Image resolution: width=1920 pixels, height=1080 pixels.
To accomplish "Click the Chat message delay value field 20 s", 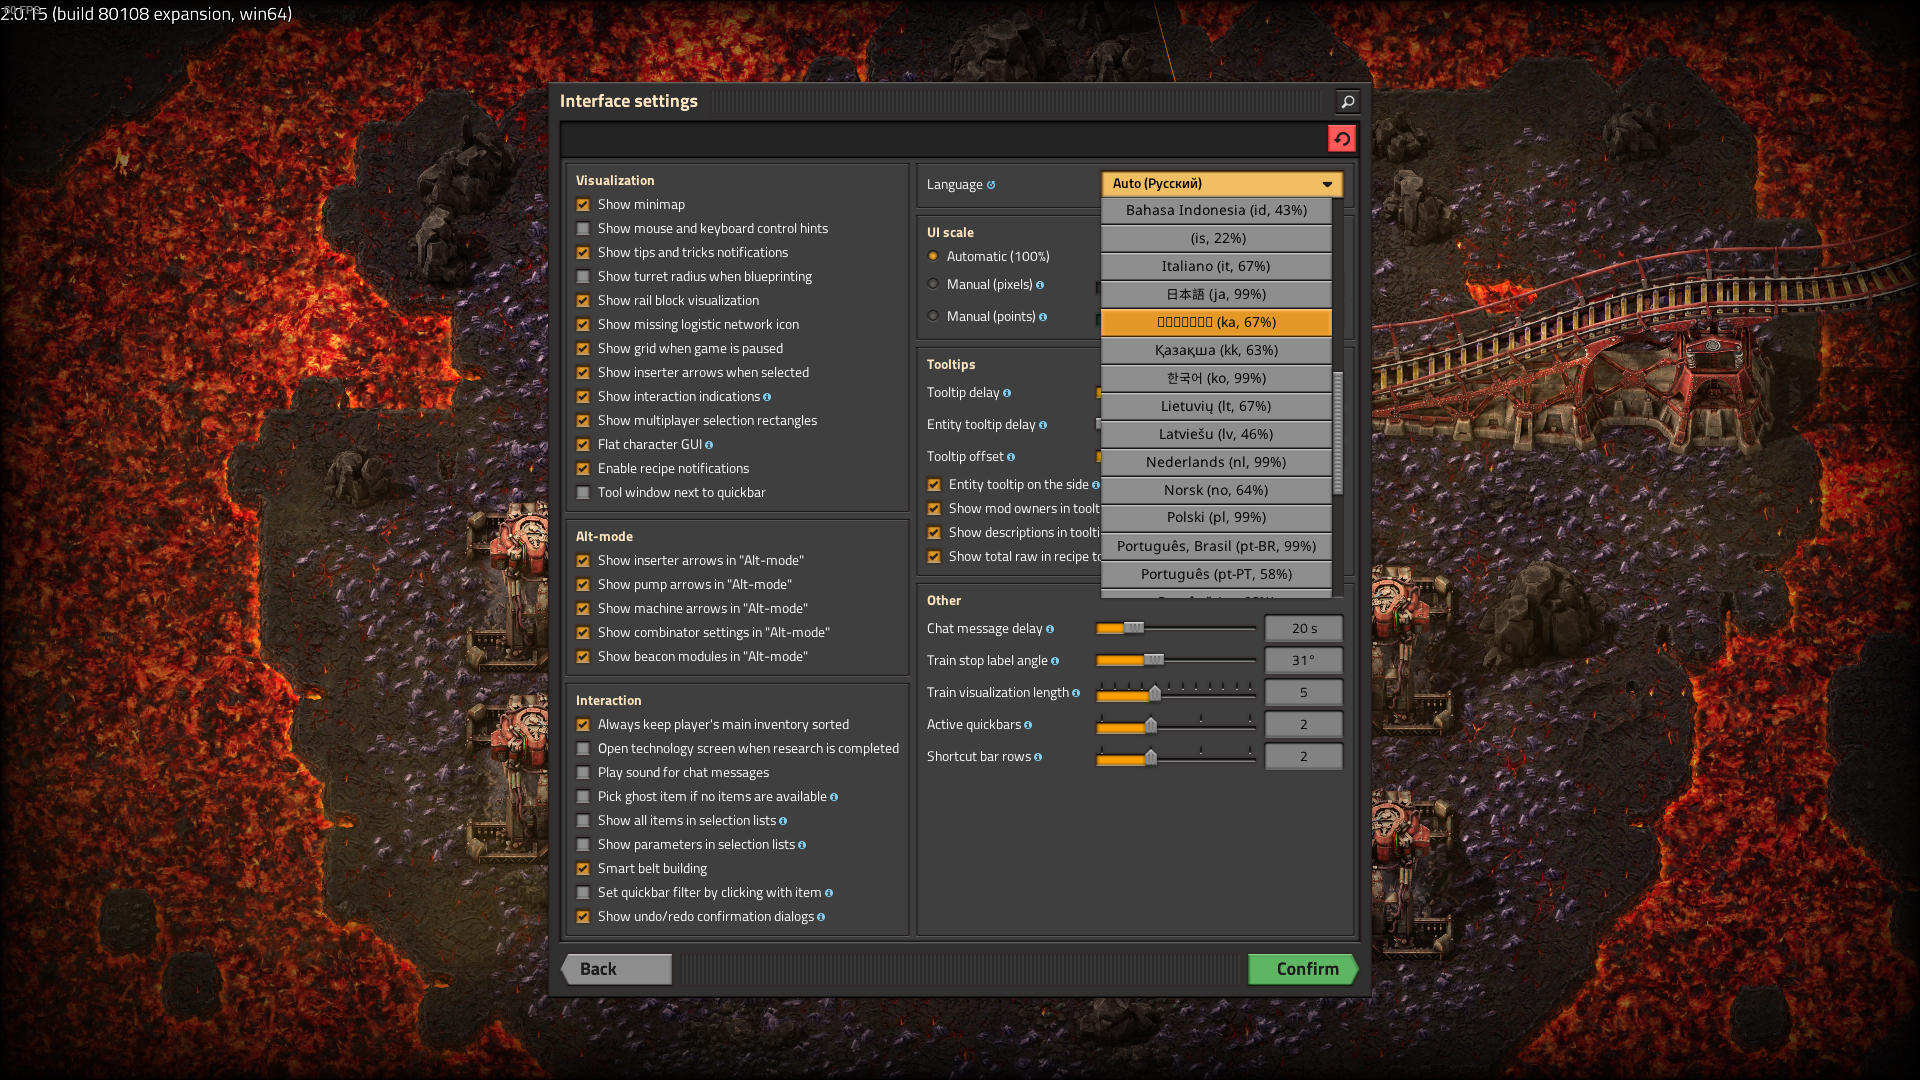I will click(1304, 629).
